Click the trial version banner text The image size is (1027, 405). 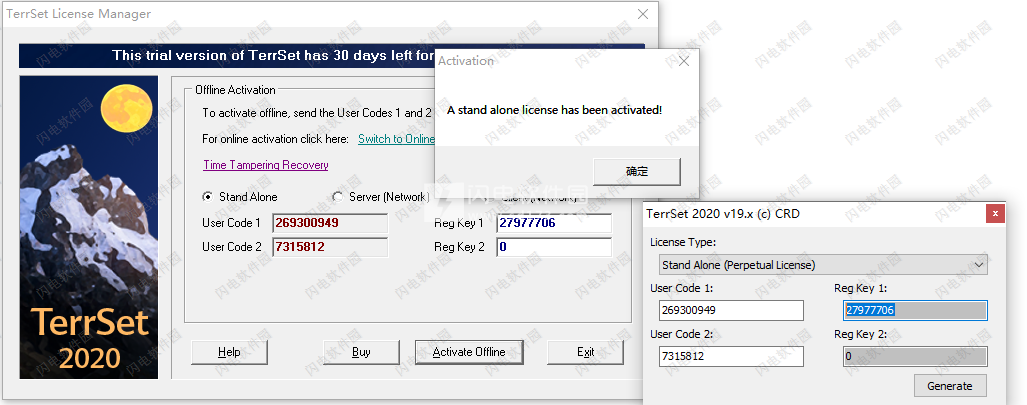[273, 56]
